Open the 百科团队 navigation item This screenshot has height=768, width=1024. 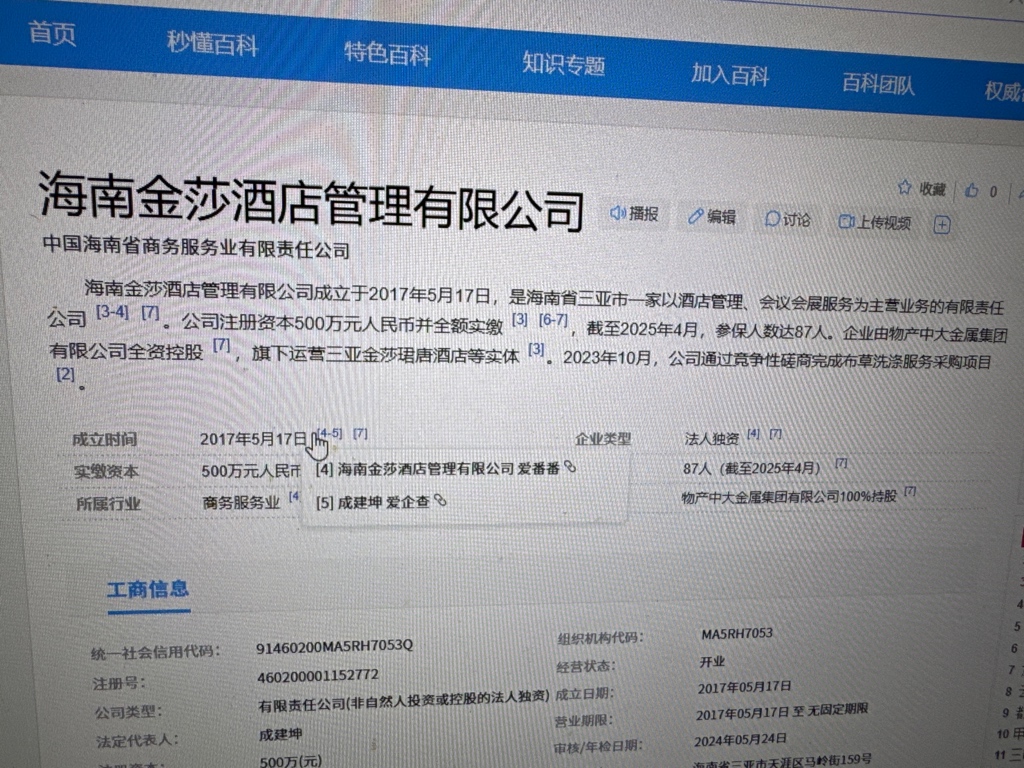tap(878, 84)
